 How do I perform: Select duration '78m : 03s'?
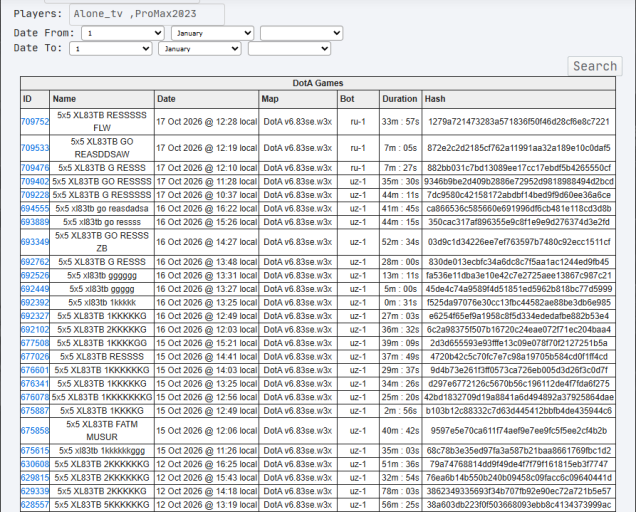[400, 491]
